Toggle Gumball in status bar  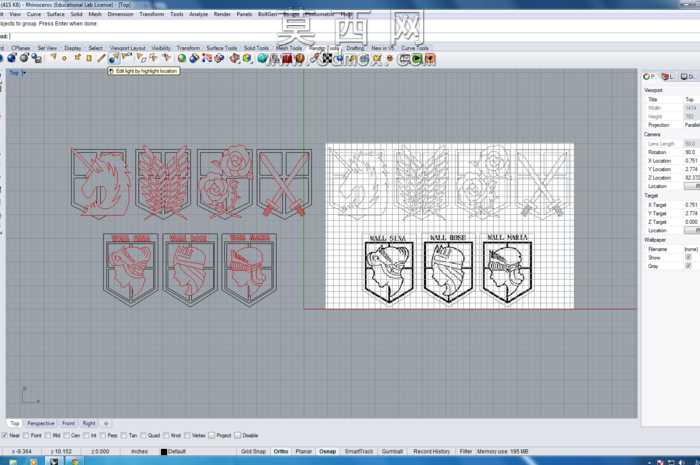[392, 452]
